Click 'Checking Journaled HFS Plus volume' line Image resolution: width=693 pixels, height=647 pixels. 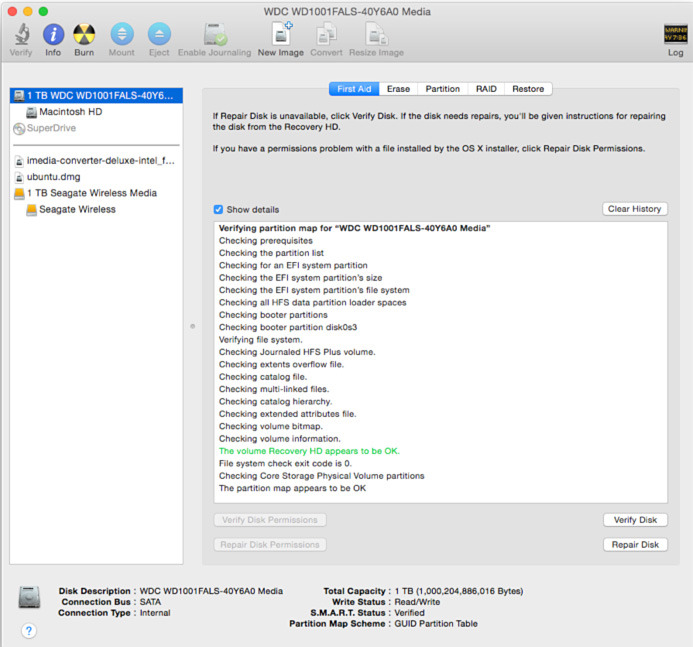tap(297, 352)
